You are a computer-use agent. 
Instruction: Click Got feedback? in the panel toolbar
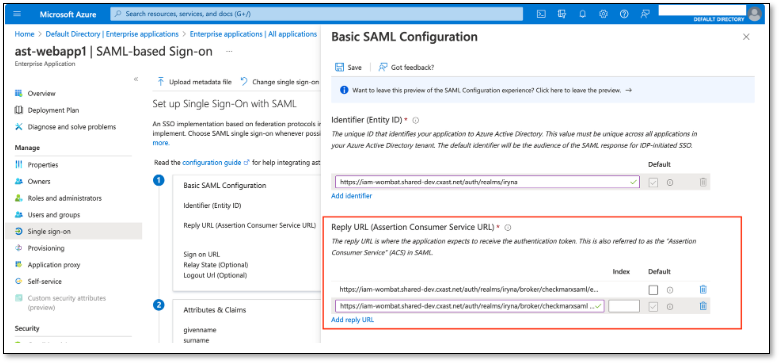coord(406,67)
